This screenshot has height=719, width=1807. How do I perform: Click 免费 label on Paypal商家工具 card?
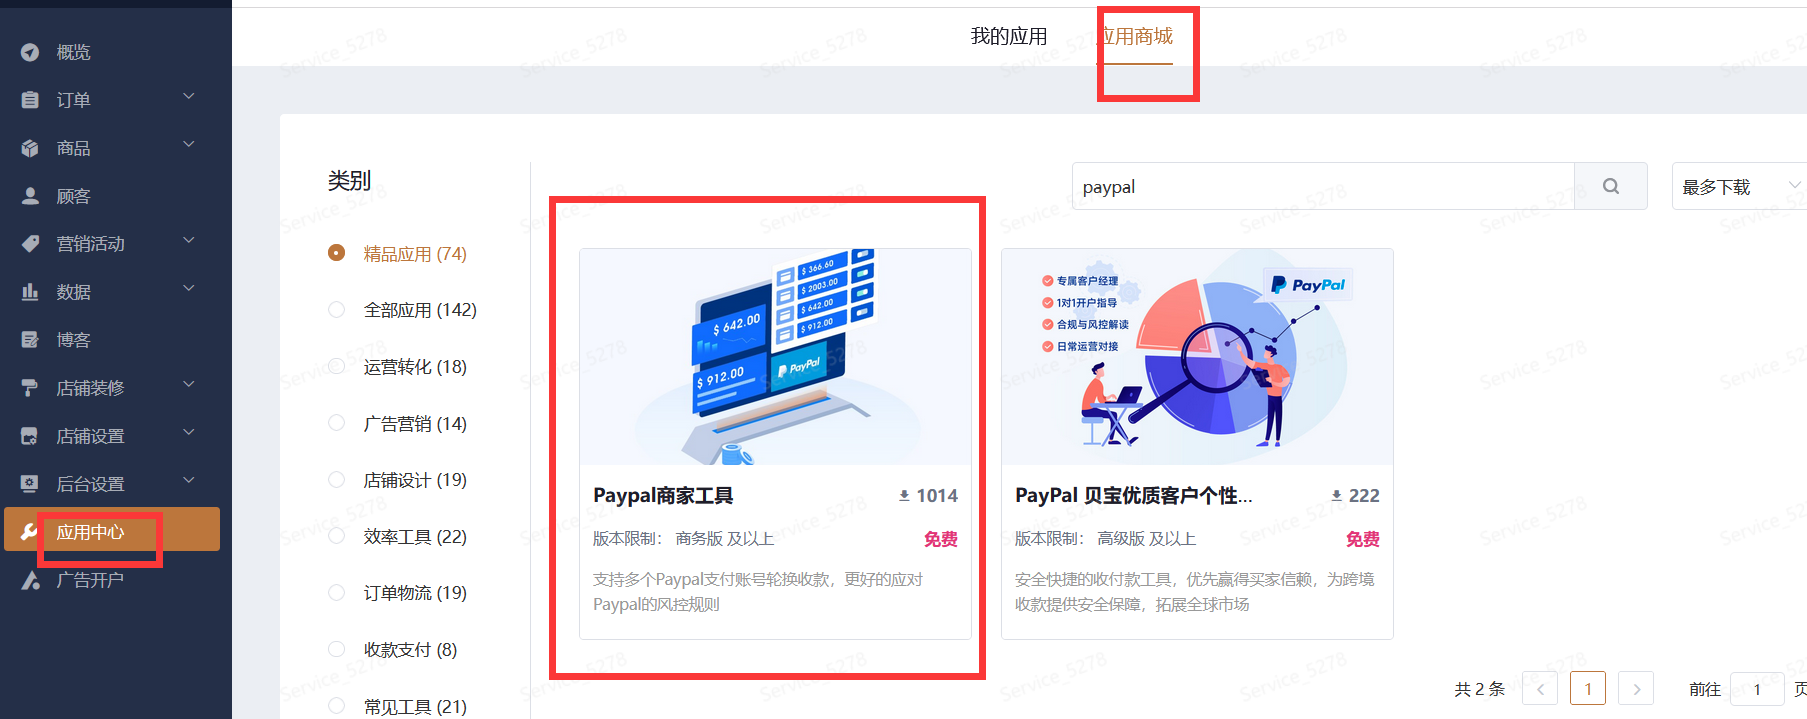(941, 539)
